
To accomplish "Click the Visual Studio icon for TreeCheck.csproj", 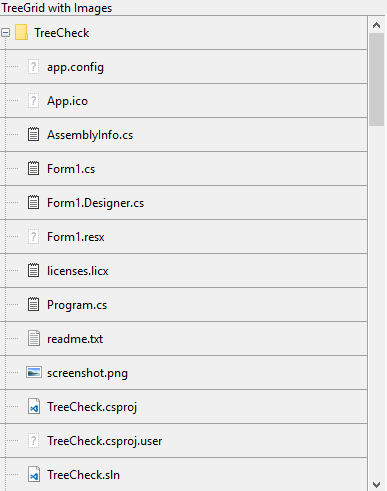I will coord(34,406).
